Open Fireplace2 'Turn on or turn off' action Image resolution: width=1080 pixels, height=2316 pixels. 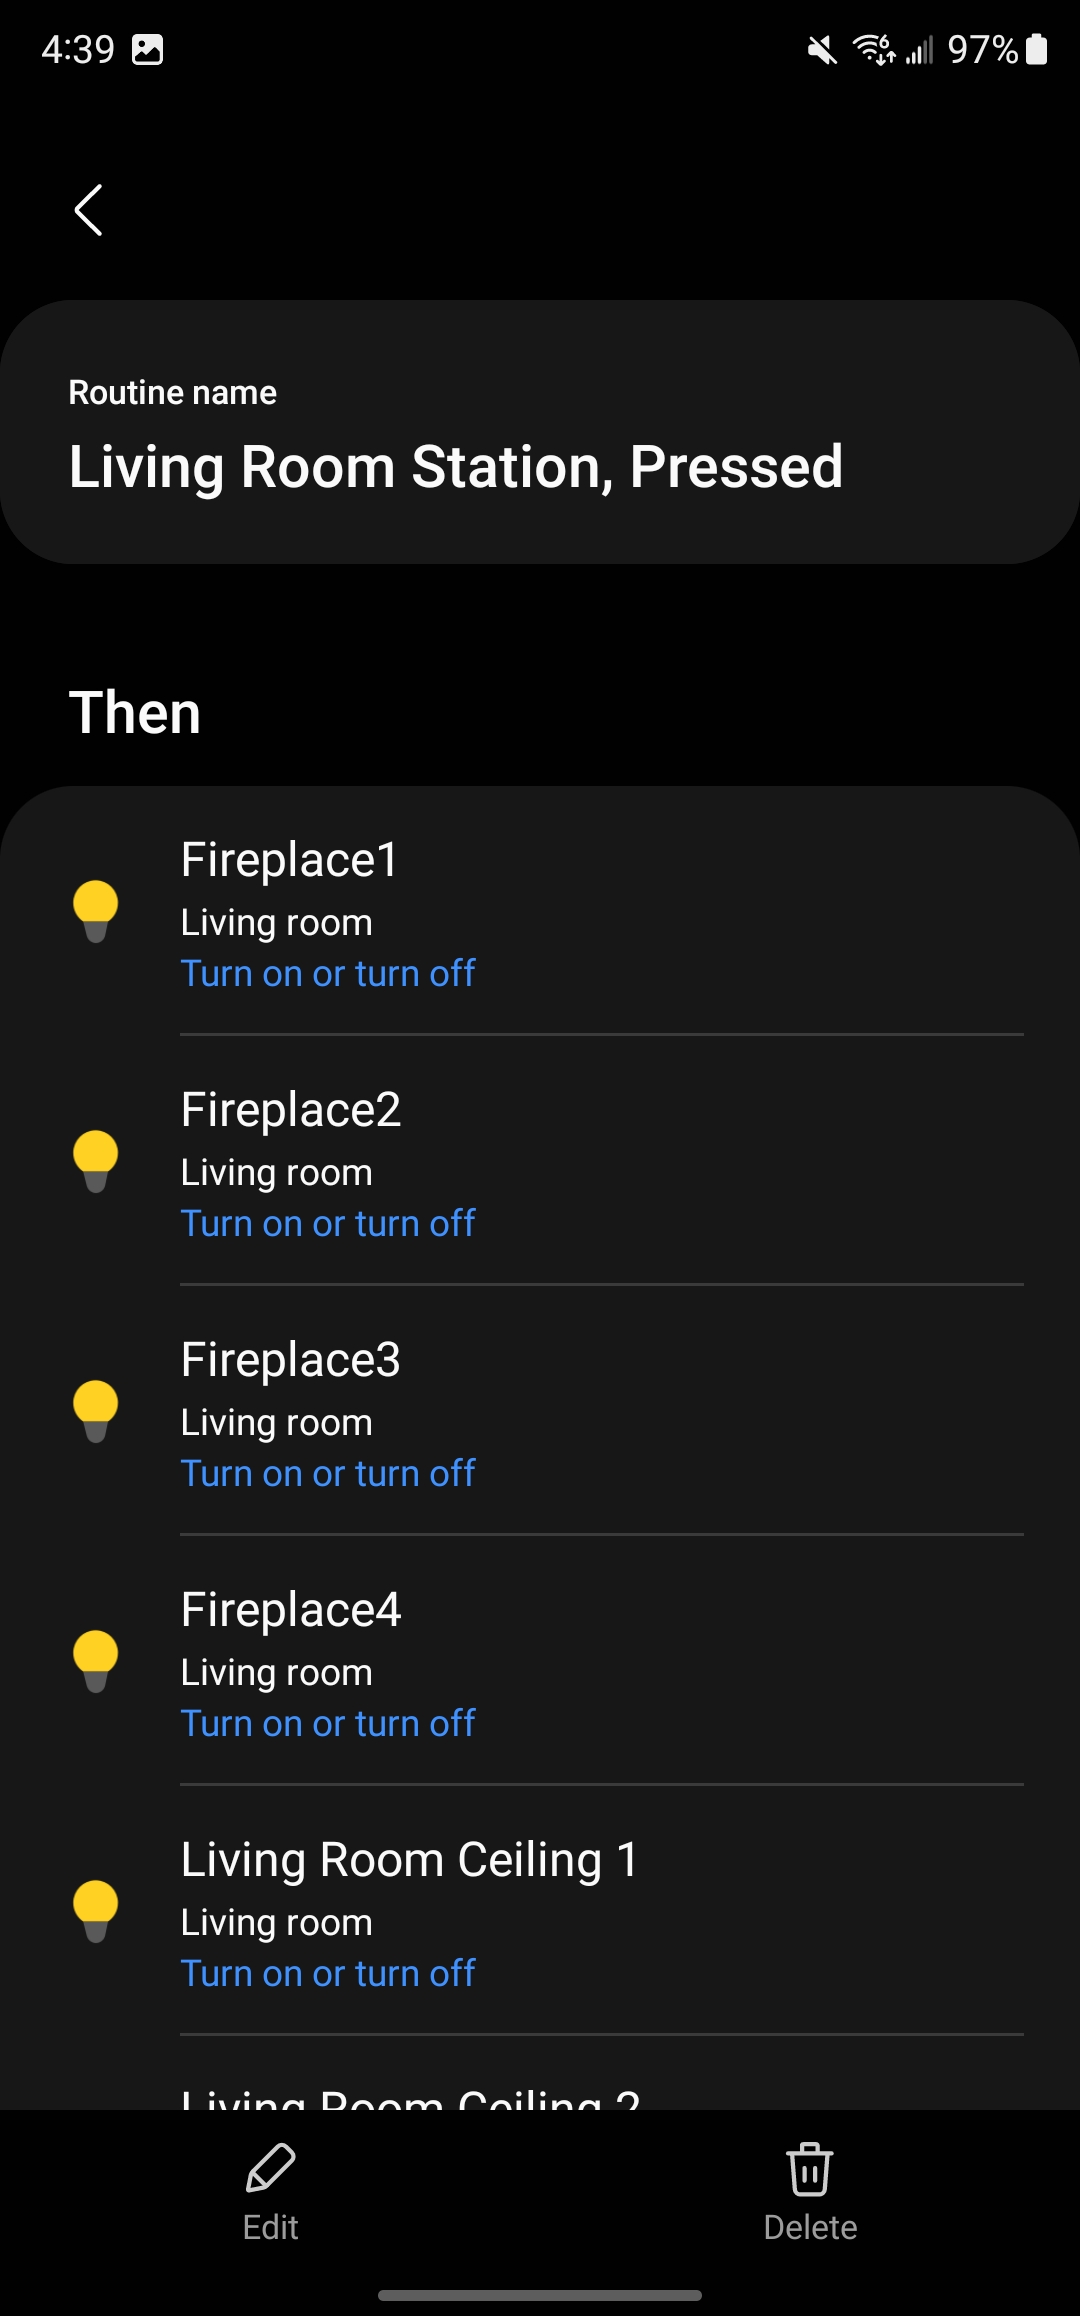pos(328,1223)
